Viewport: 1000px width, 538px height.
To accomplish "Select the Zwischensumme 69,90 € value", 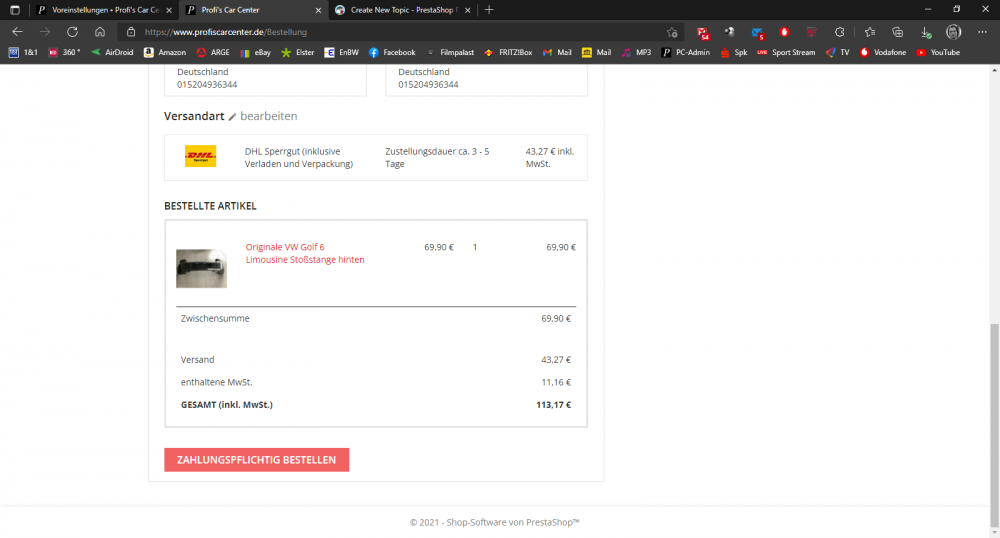I will tap(556, 318).
